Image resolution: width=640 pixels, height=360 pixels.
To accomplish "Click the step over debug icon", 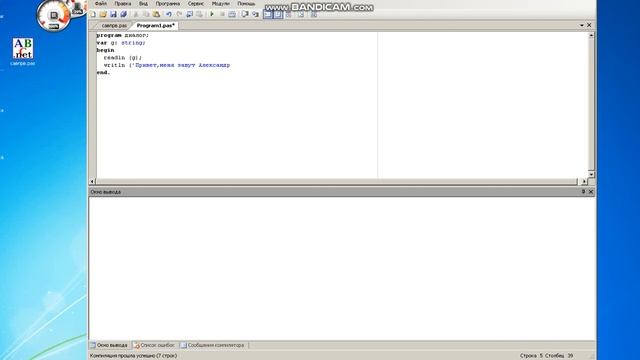I will click(x=245, y=14).
